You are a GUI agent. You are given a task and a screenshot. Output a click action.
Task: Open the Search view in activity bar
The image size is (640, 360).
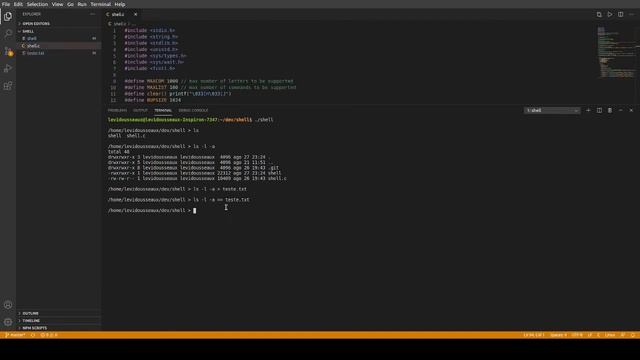pyautogui.click(x=8, y=34)
